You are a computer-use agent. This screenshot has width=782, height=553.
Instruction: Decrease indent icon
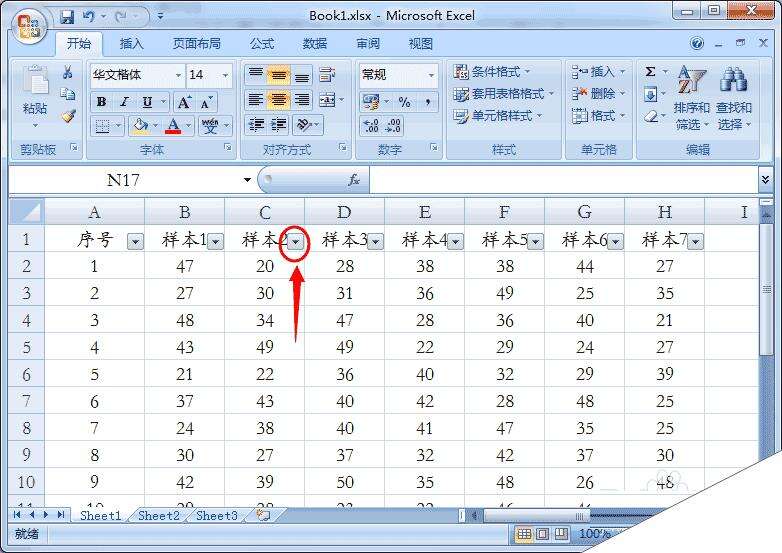click(256, 125)
